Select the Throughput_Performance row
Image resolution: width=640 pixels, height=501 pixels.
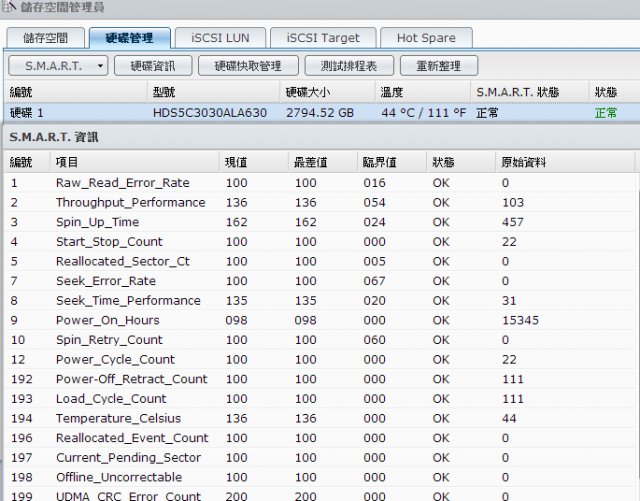coord(320,202)
